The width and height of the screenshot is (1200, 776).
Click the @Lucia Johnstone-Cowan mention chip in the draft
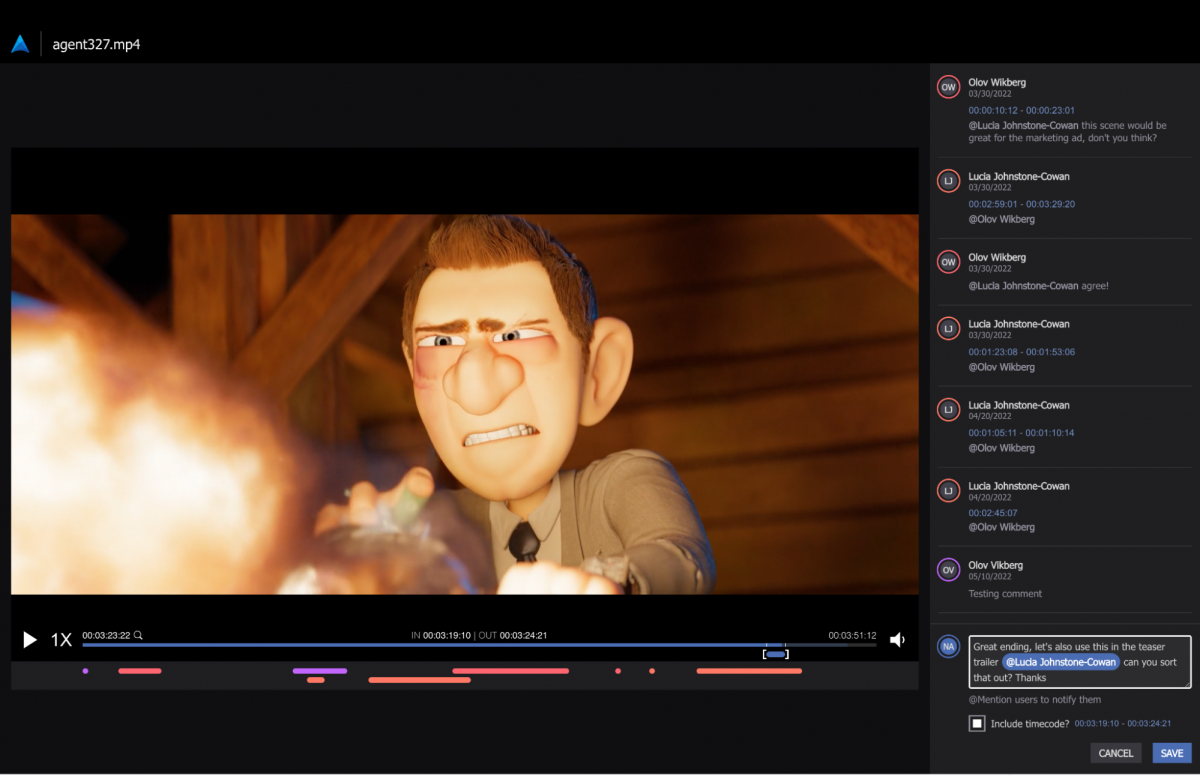tap(1060, 661)
